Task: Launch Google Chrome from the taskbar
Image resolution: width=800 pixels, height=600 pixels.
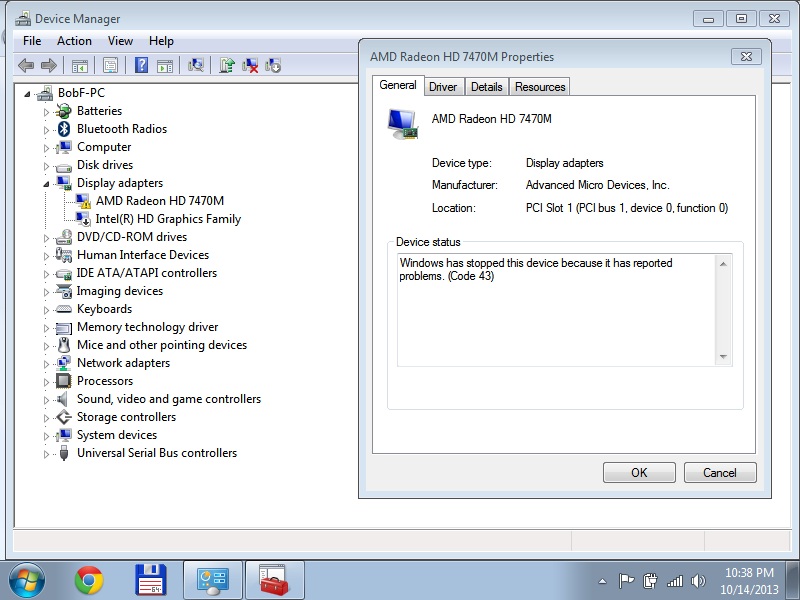Action: click(x=89, y=580)
